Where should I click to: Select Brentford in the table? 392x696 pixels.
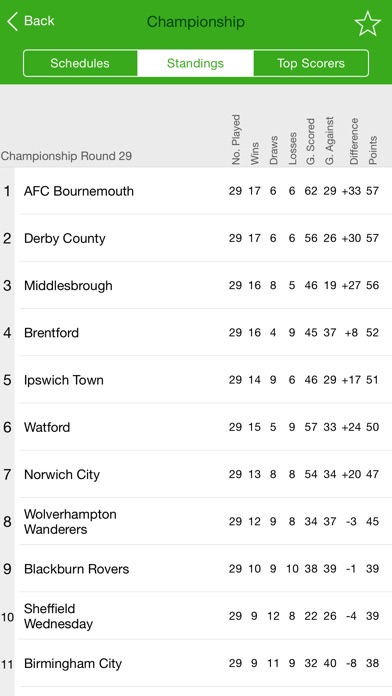(196, 333)
